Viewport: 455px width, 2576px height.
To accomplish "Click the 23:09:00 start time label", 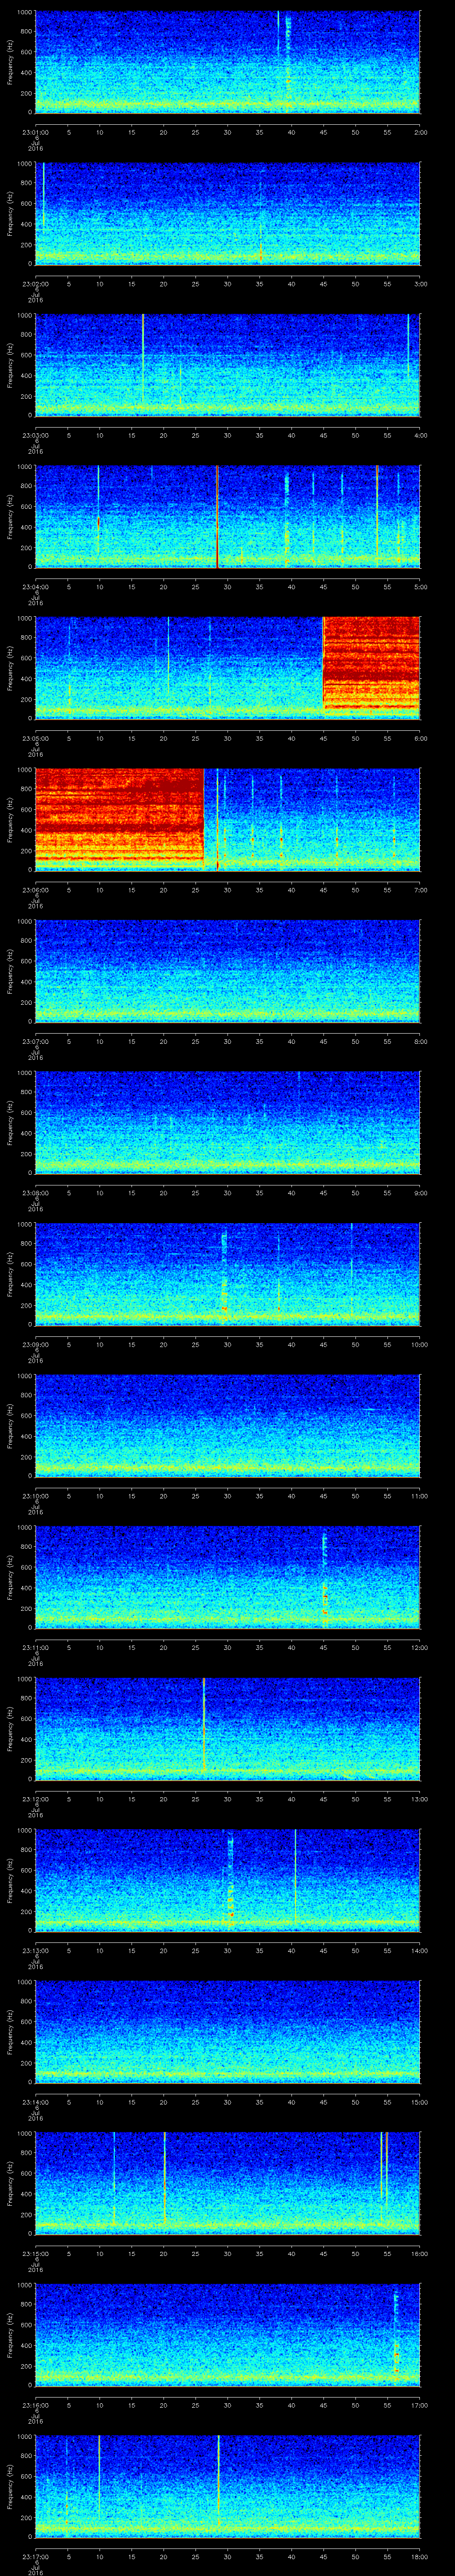I will [x=35, y=1344].
